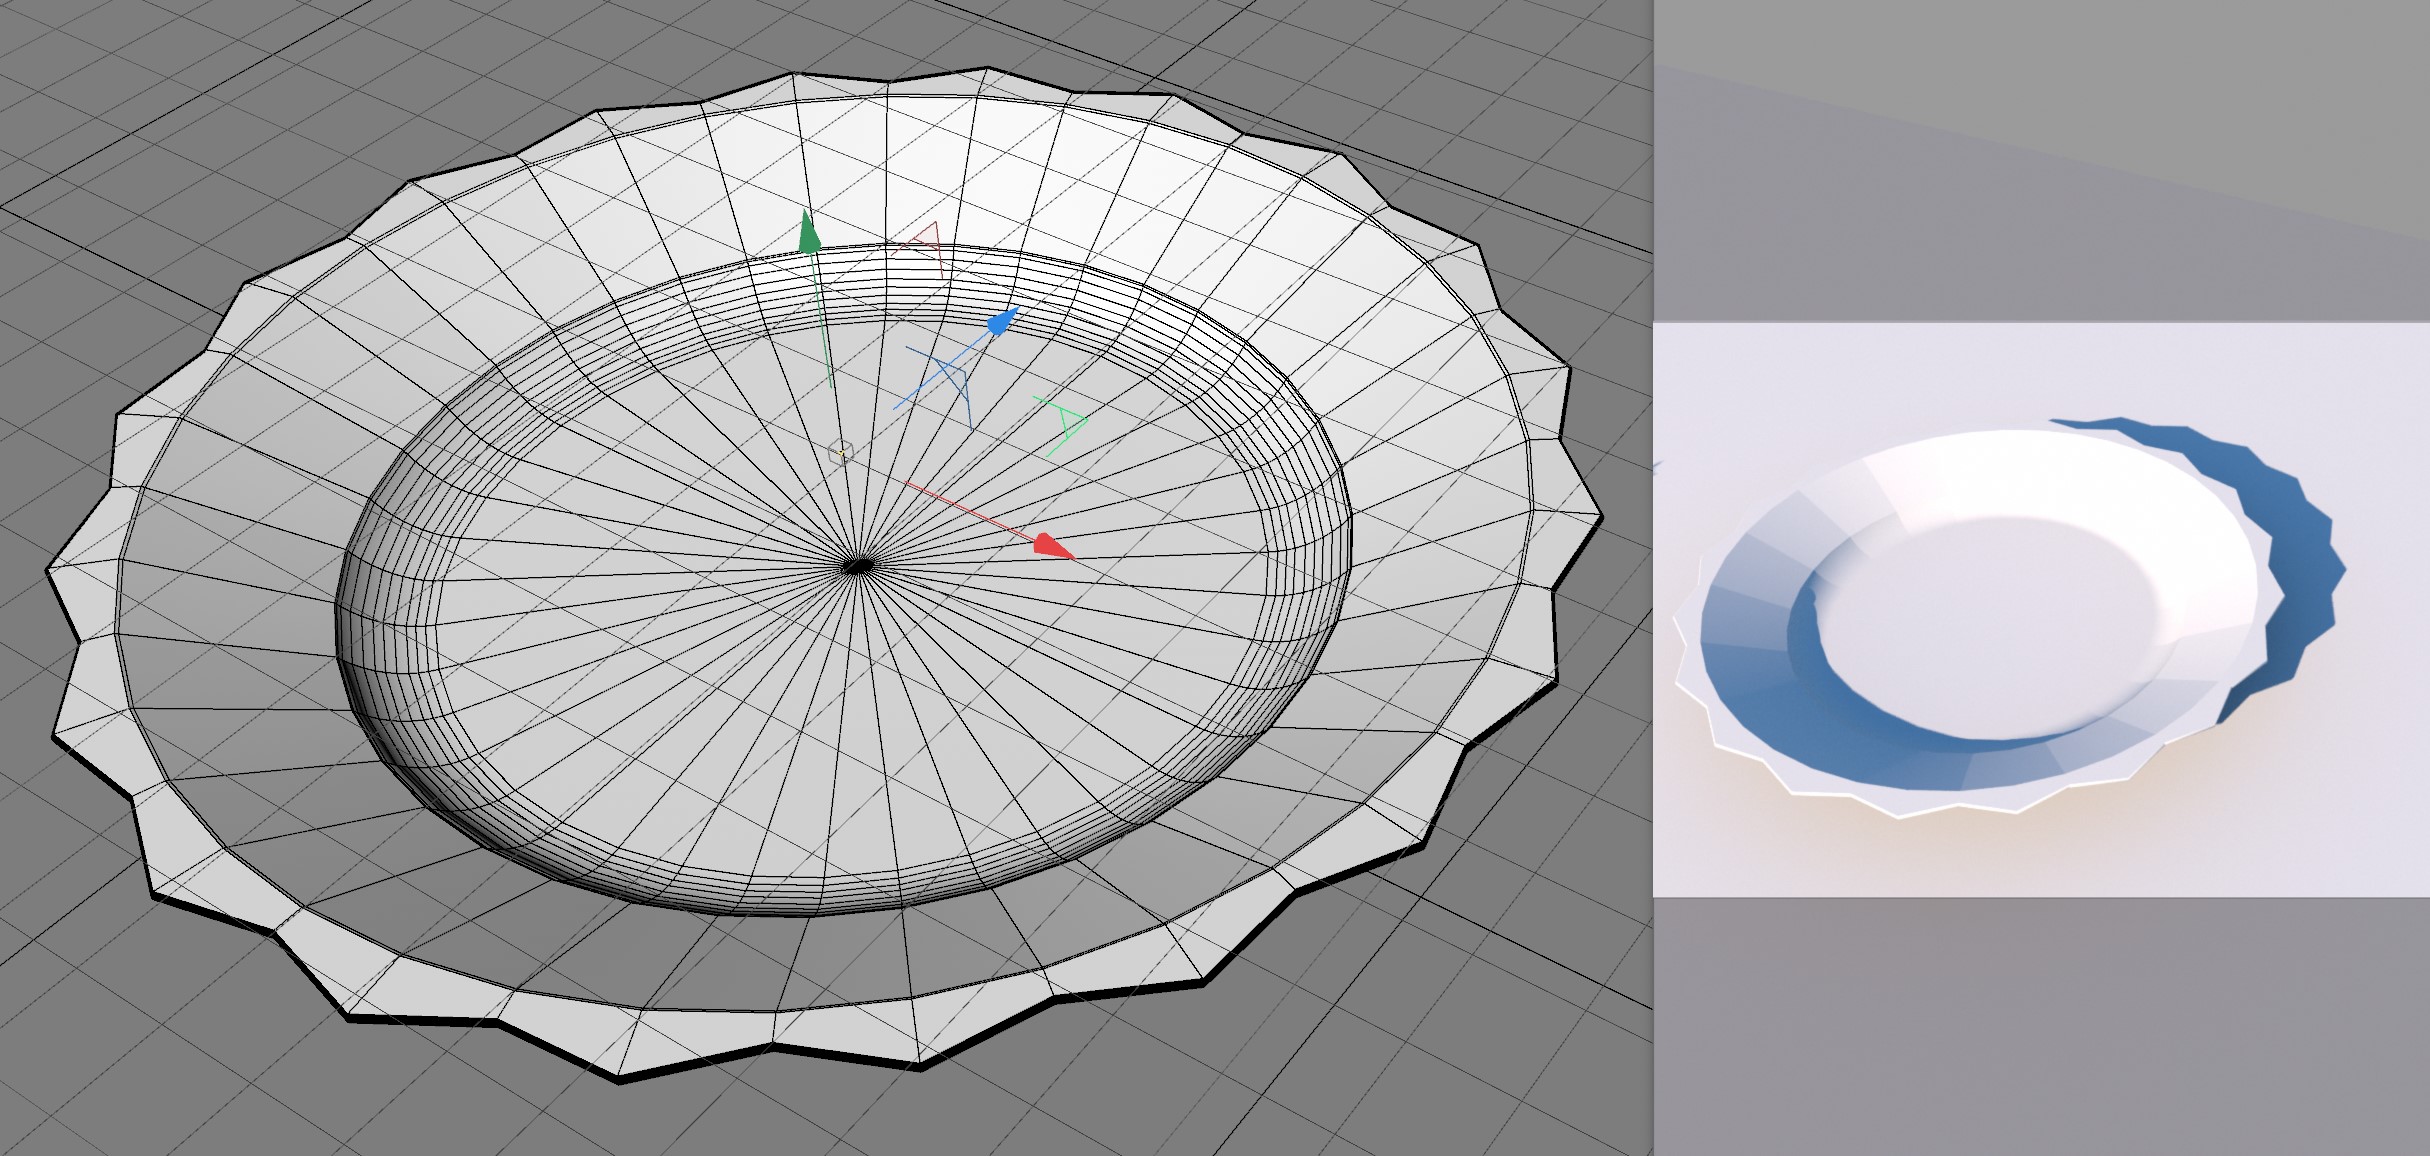Click the red X-axis shaft line
Screen dimensions: 2430x1156
coord(970,510)
